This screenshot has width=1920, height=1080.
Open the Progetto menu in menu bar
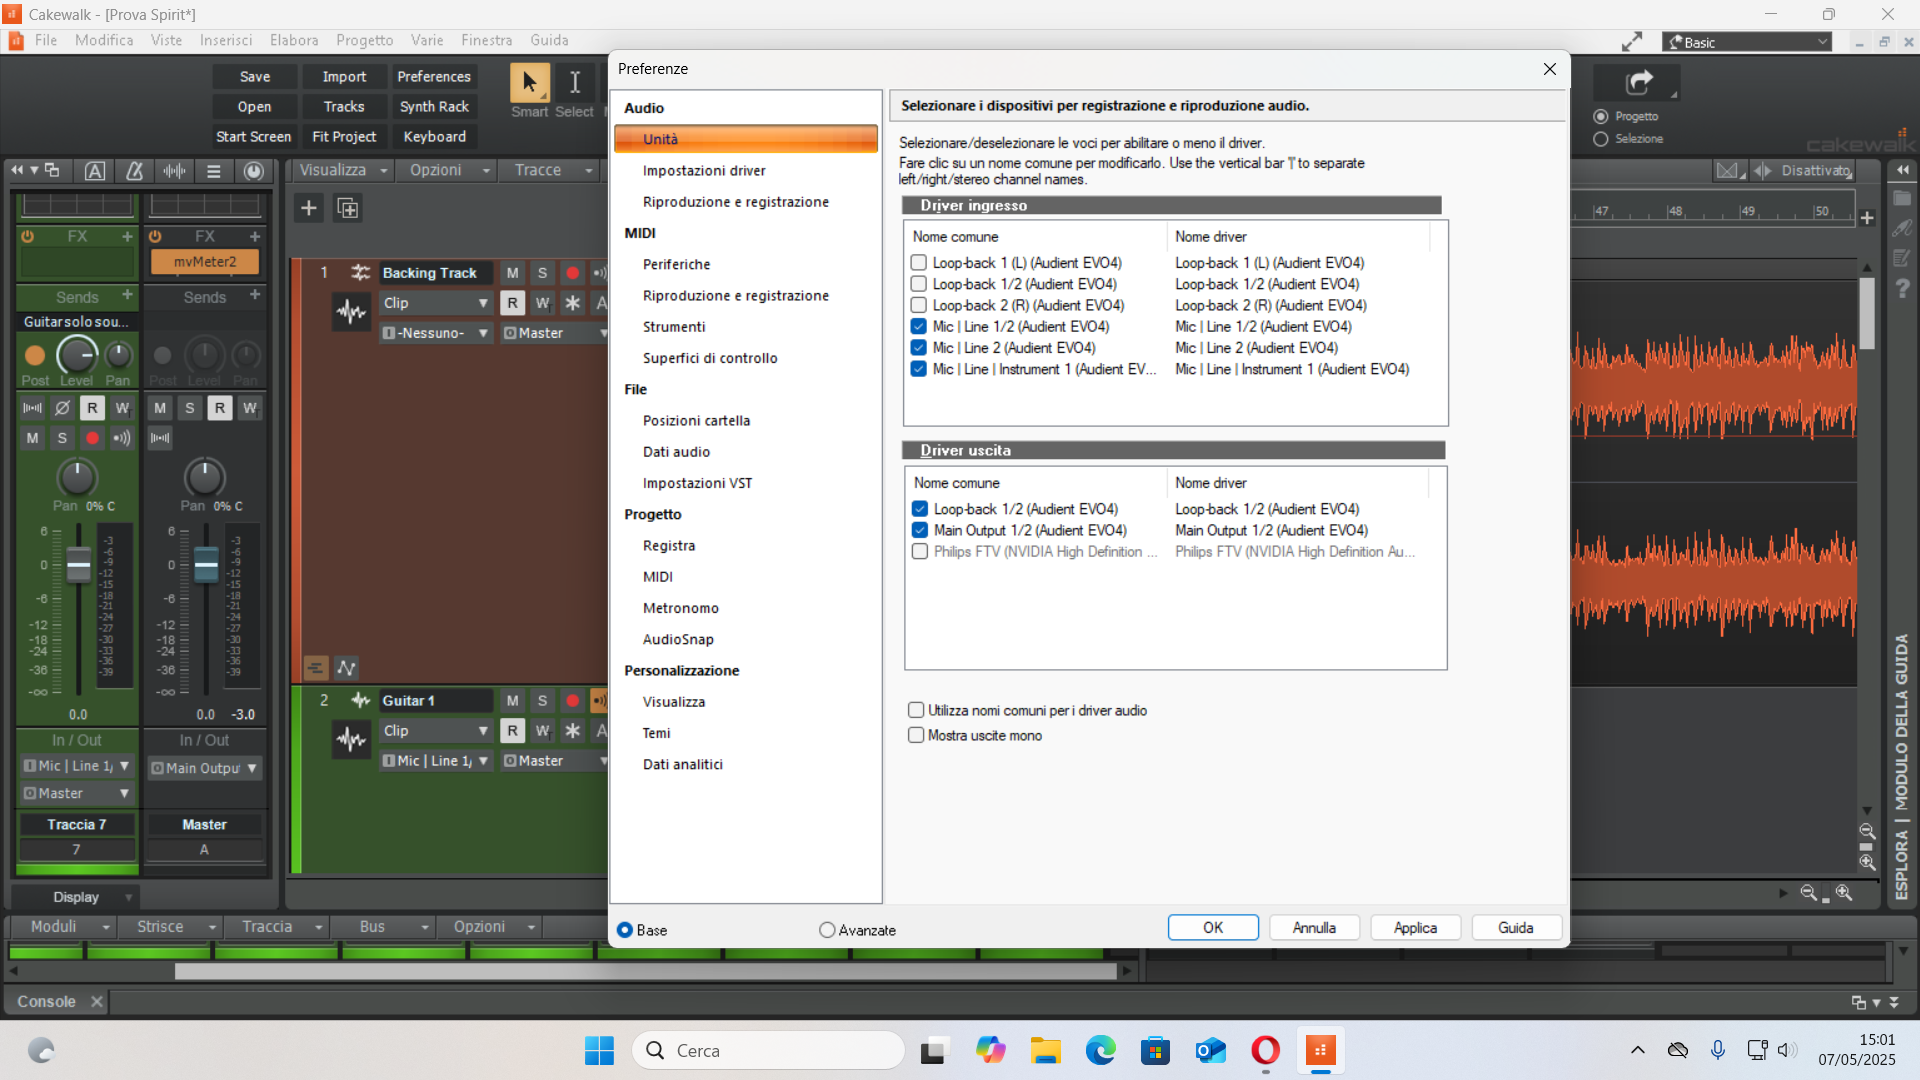364,40
